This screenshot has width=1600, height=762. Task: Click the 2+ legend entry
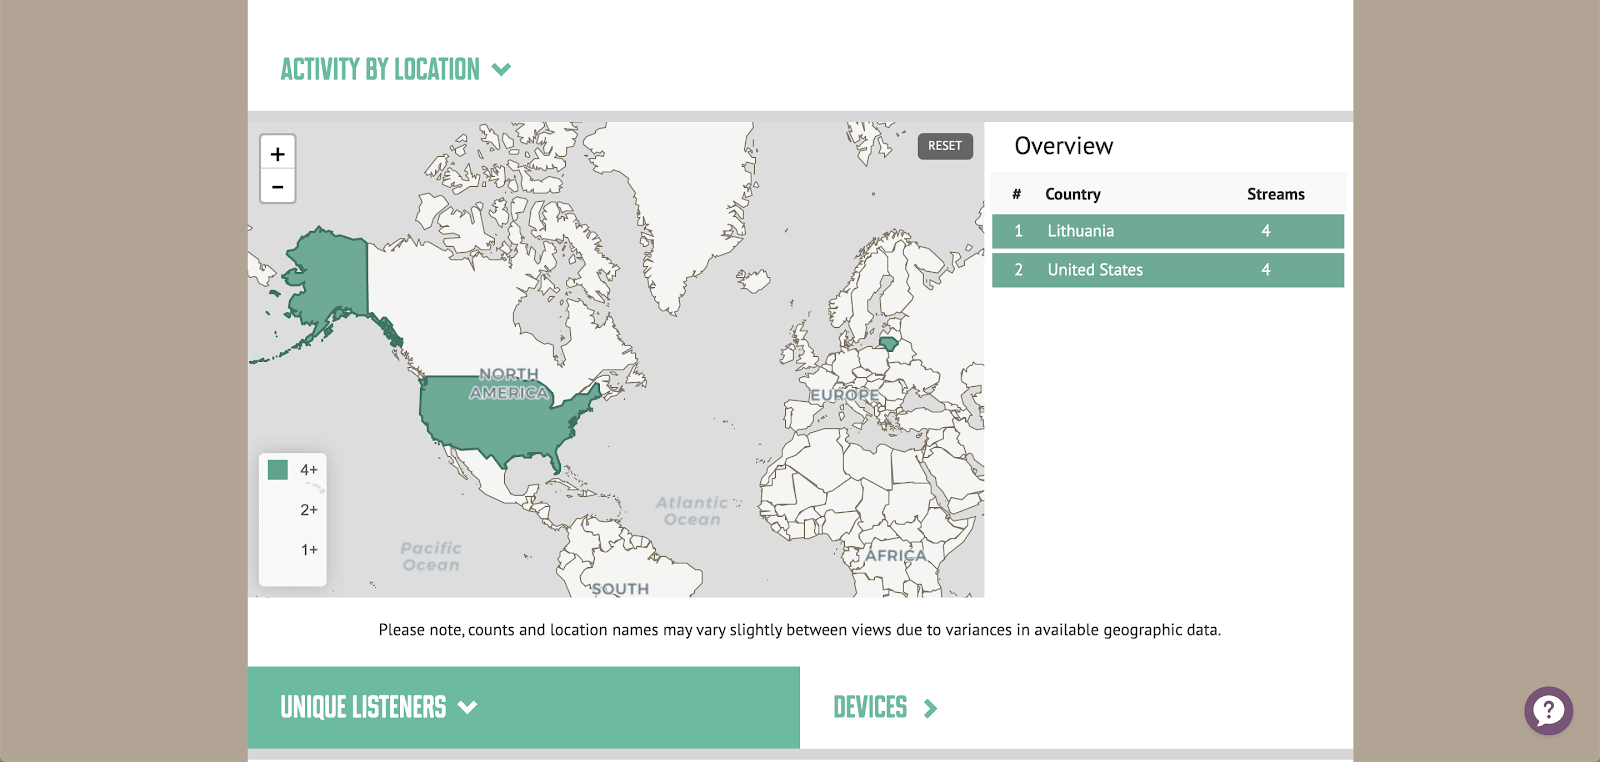[x=308, y=510]
